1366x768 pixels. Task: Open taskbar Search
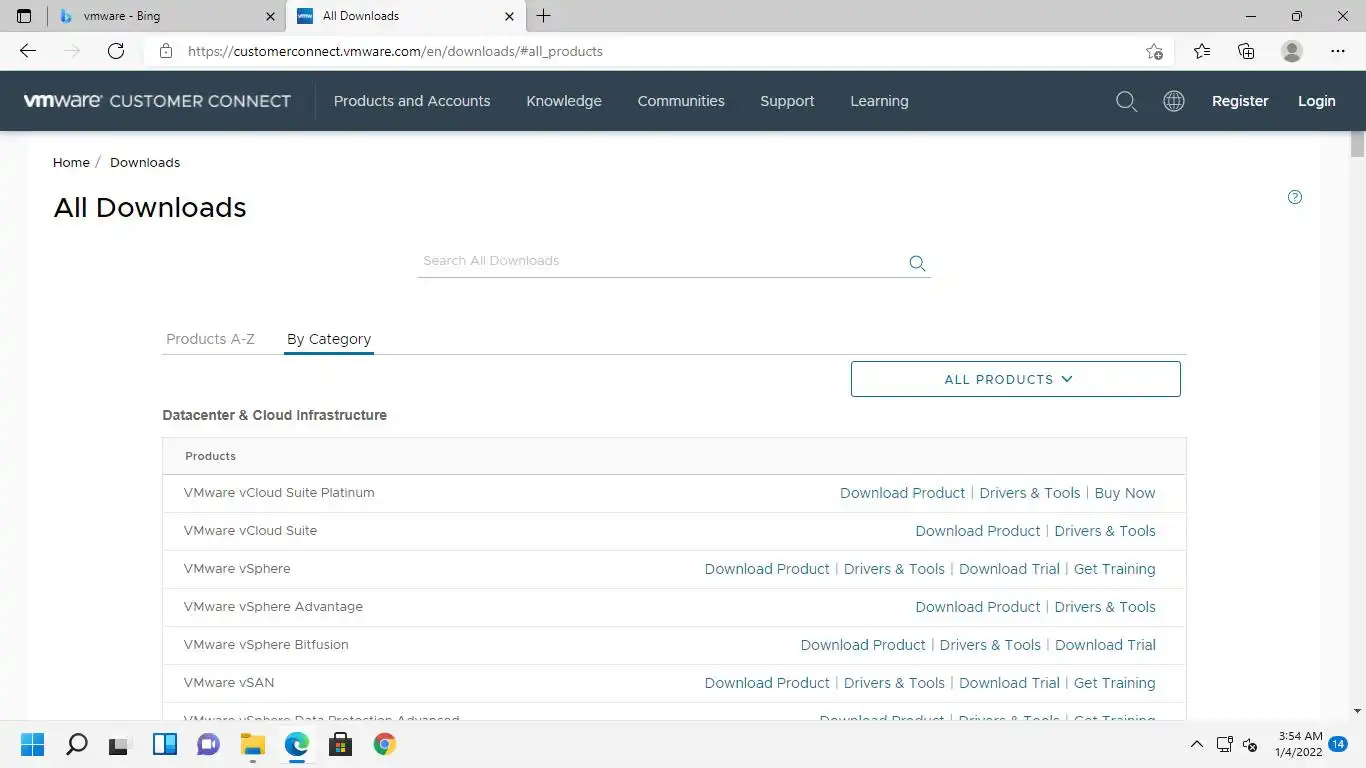click(77, 744)
